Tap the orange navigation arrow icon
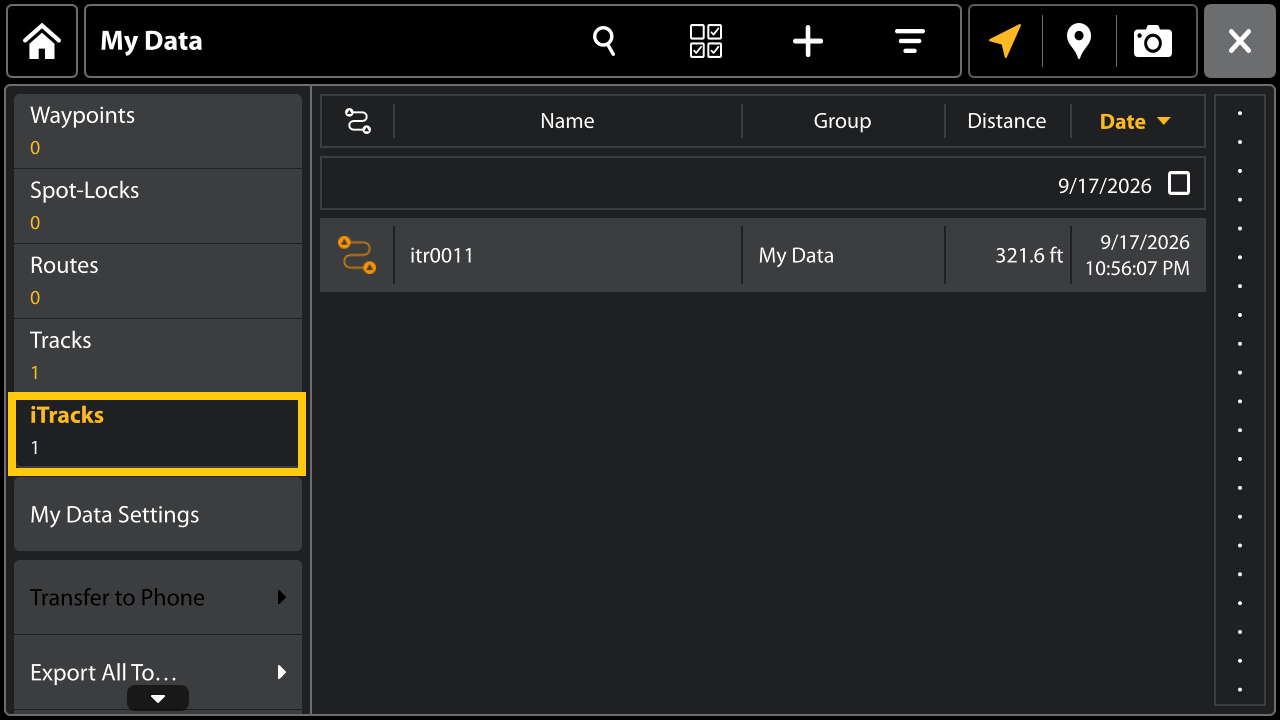1280x720 pixels. pyautogui.click(x=1005, y=41)
